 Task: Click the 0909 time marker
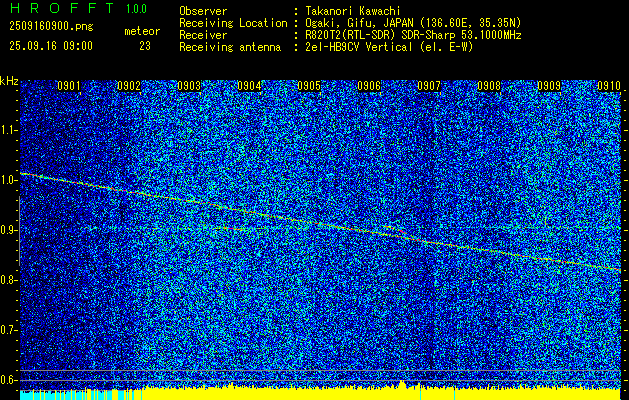[549, 86]
